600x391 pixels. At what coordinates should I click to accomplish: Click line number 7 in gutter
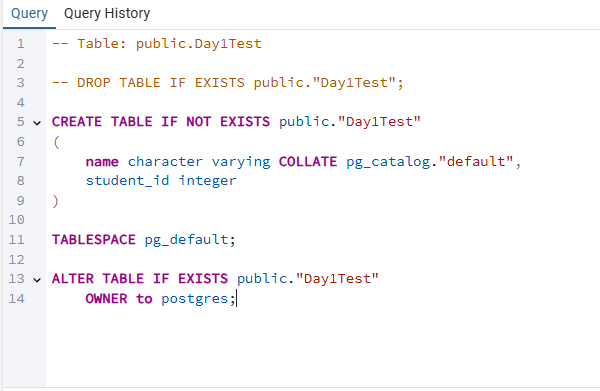(x=21, y=162)
